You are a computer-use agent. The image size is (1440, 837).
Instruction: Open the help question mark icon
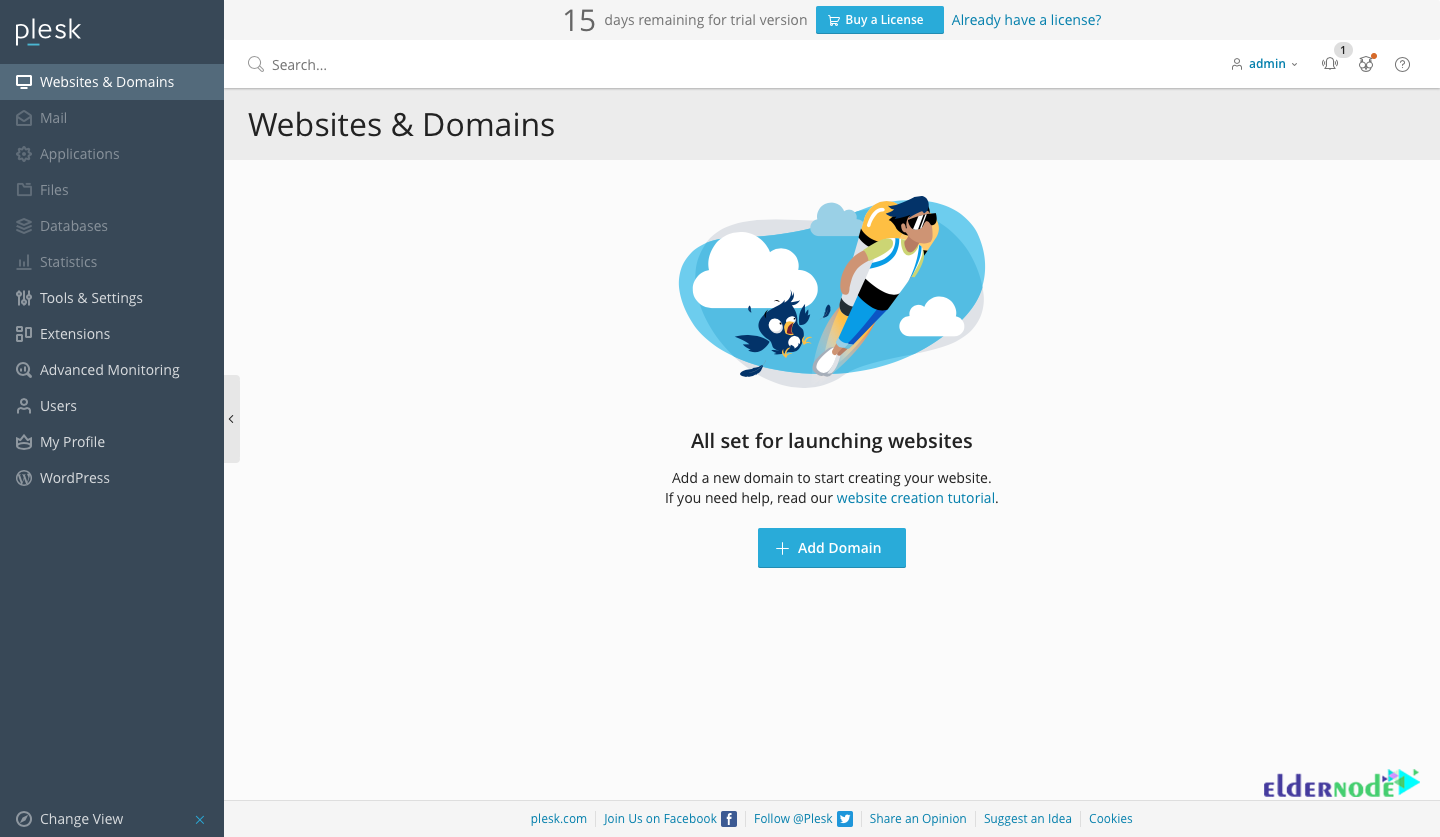point(1402,63)
